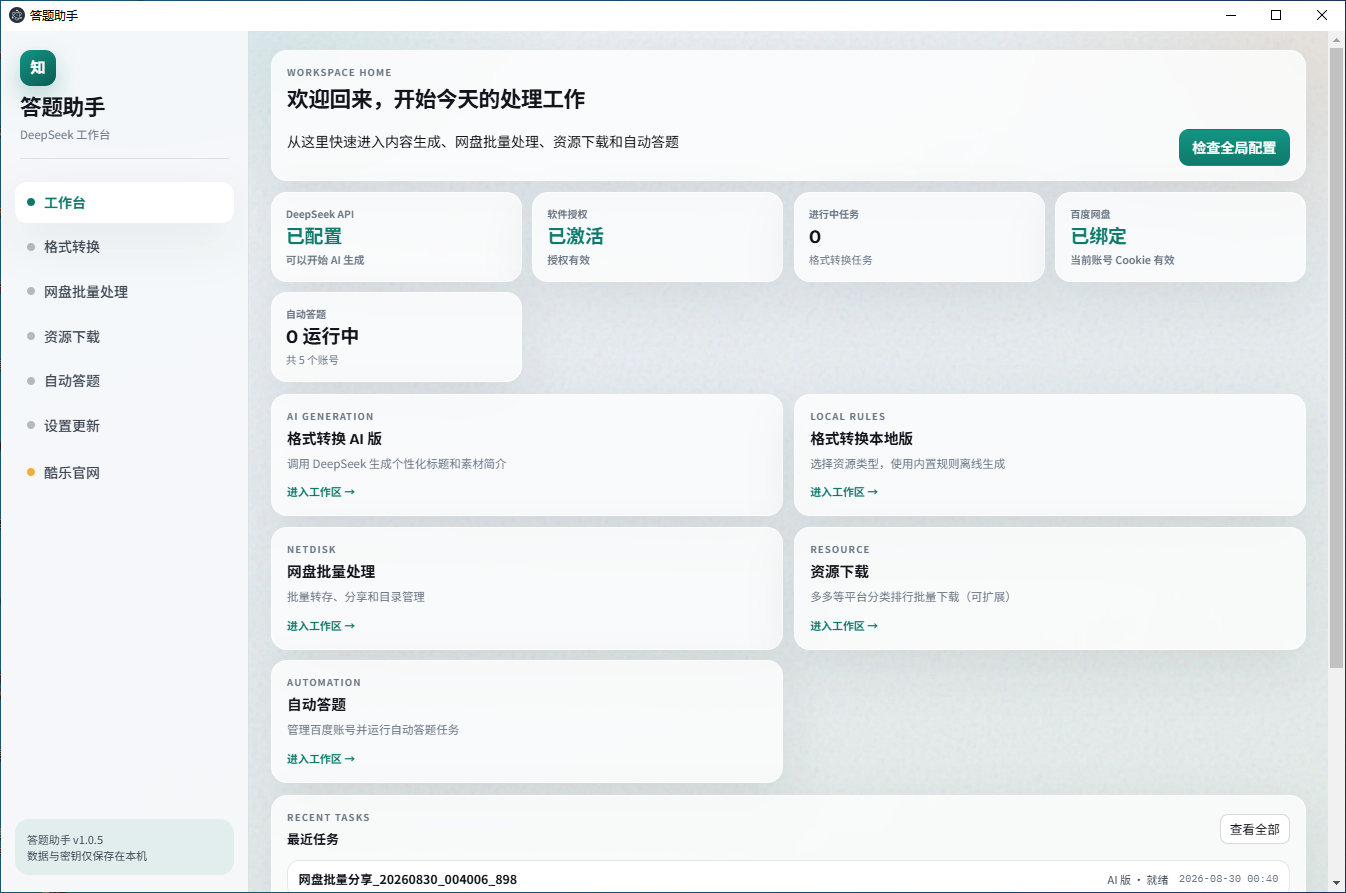The height and width of the screenshot is (893, 1346).
Task: Open the 软件授权 已激活 status card
Action: (x=657, y=237)
